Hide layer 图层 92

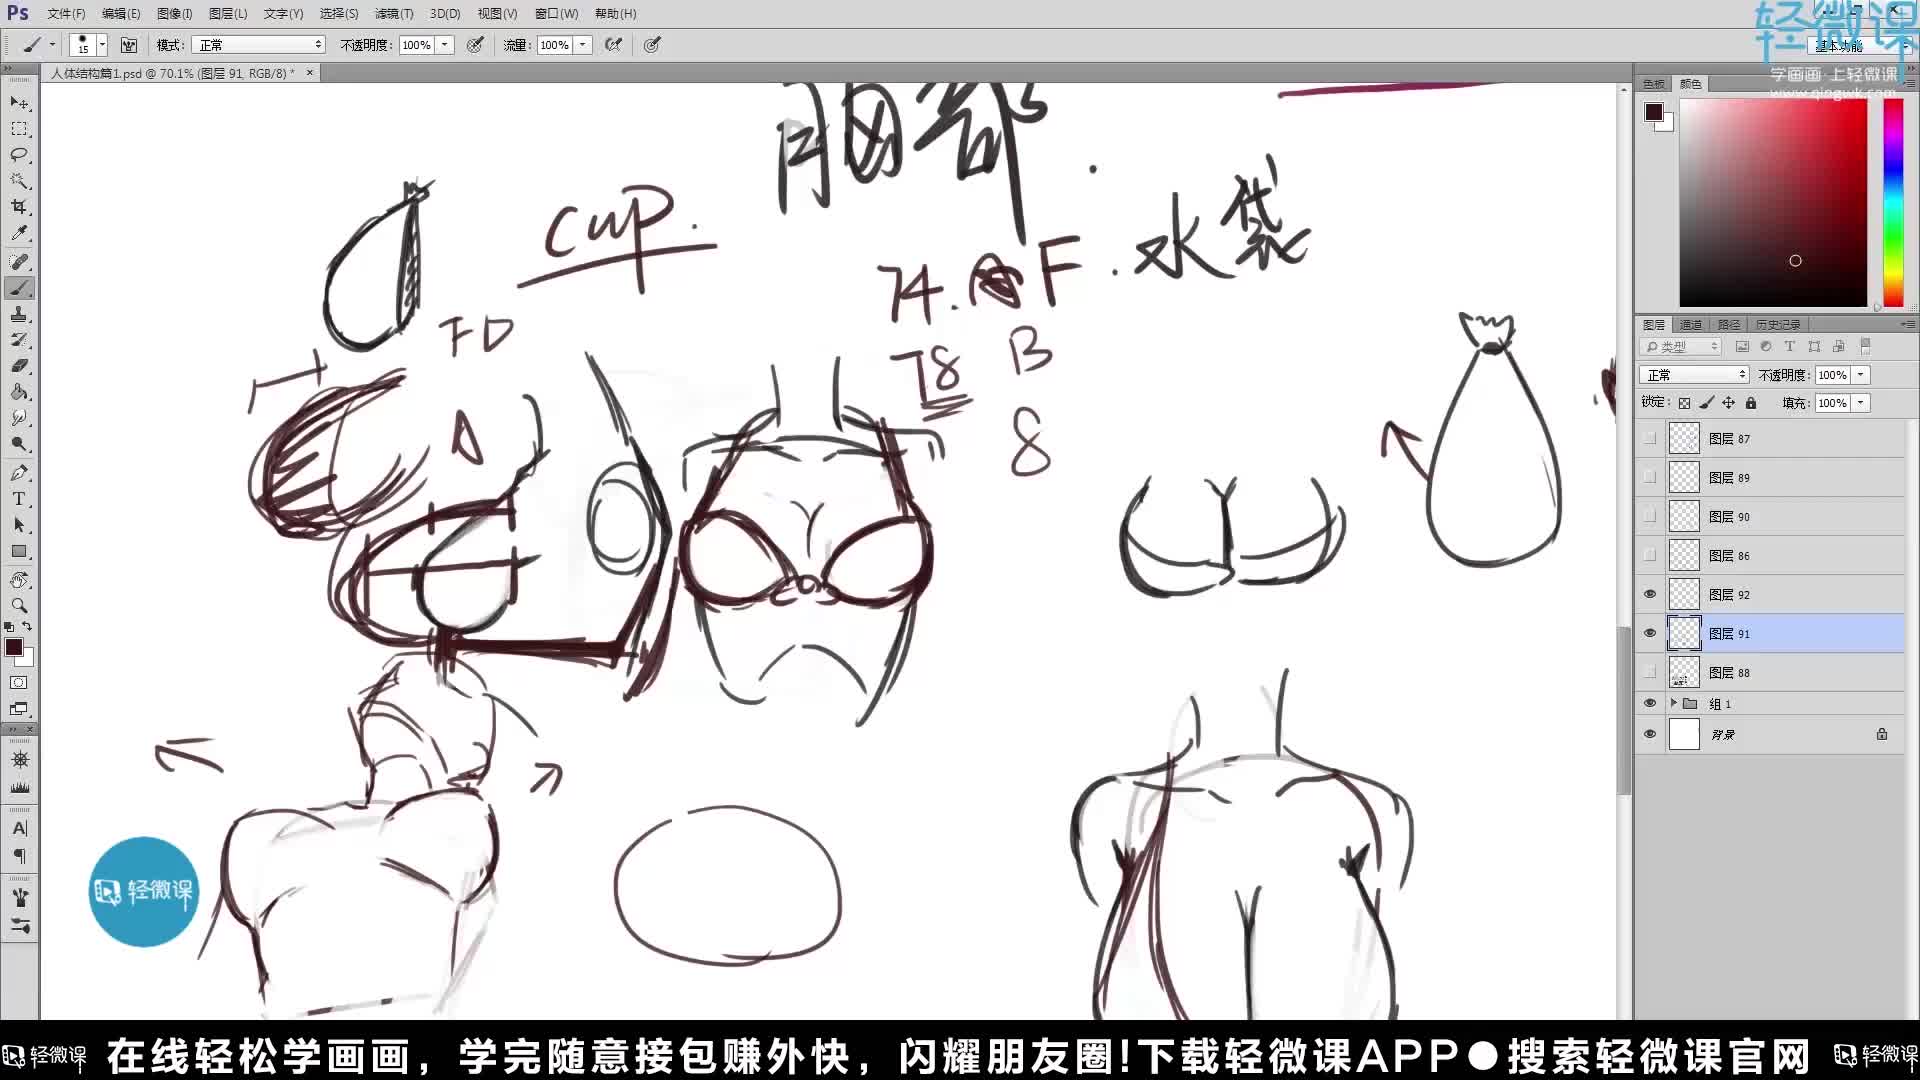coord(1650,594)
